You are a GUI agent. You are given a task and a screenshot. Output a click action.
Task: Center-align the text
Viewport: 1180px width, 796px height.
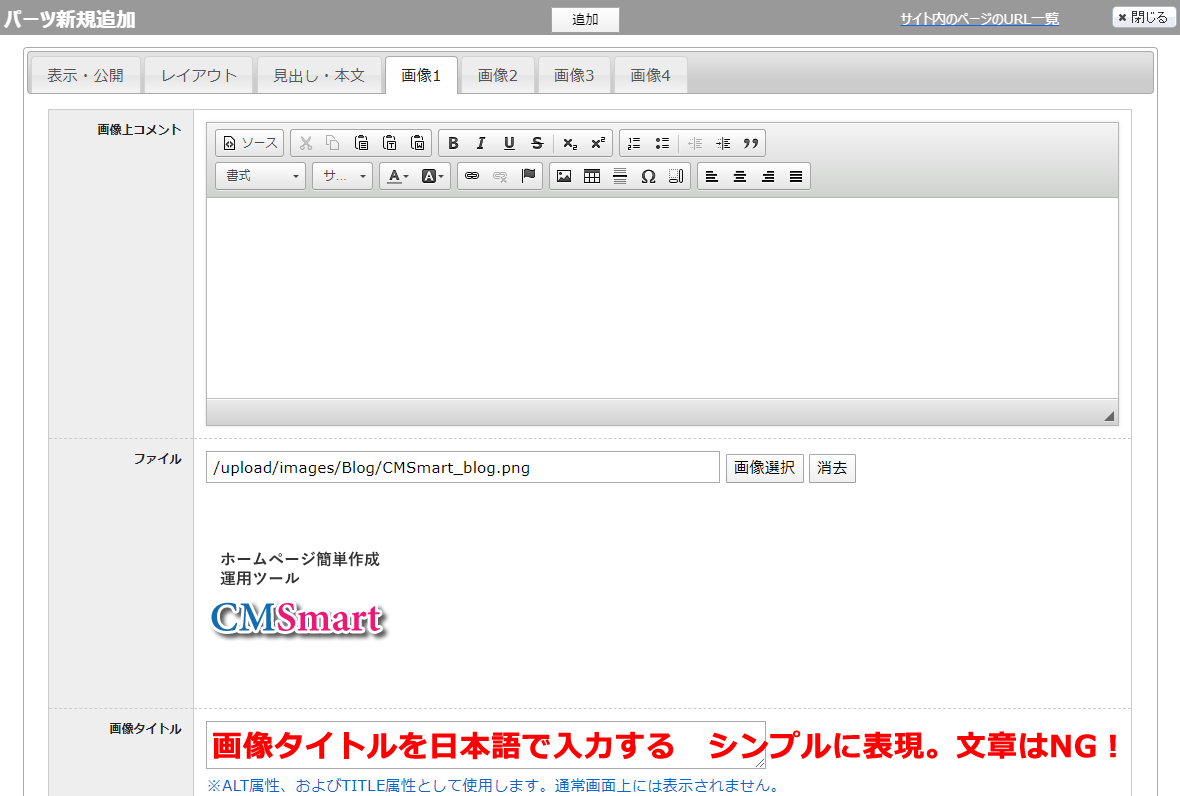tap(740, 176)
